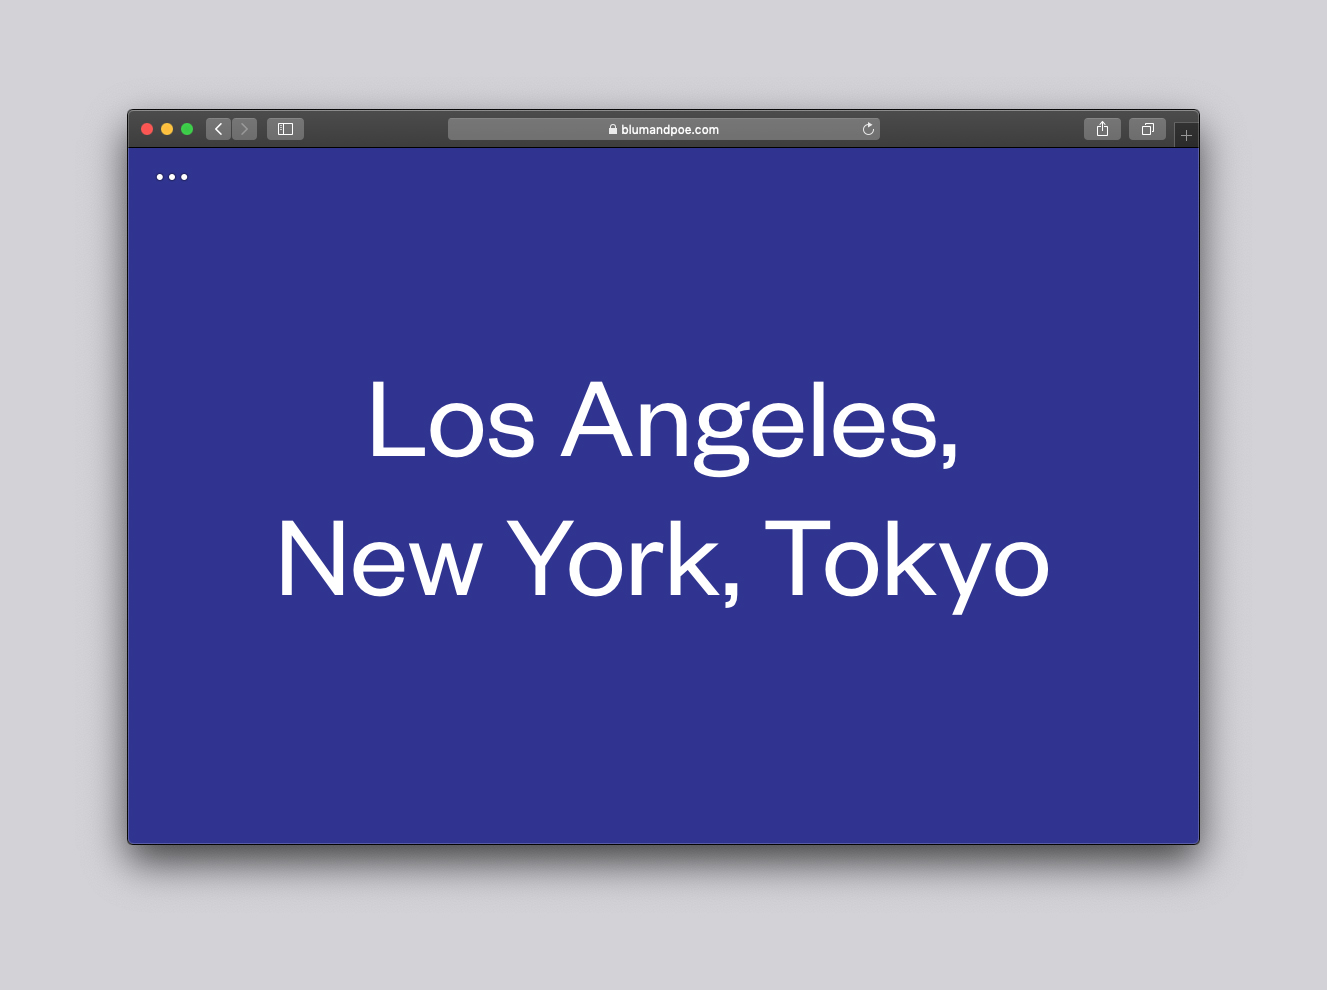Click the padlock icon in the address bar

click(x=613, y=130)
